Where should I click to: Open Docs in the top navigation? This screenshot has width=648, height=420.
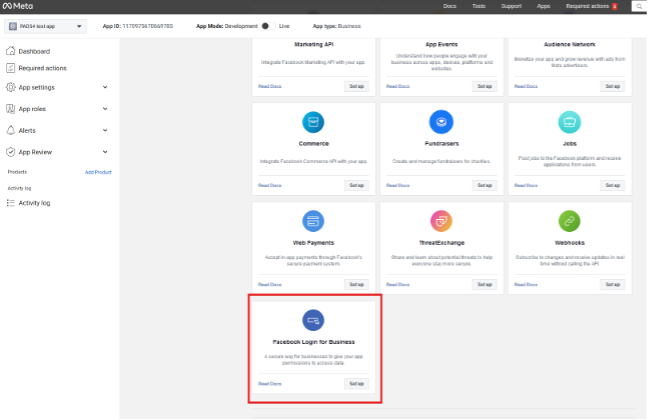[449, 6]
